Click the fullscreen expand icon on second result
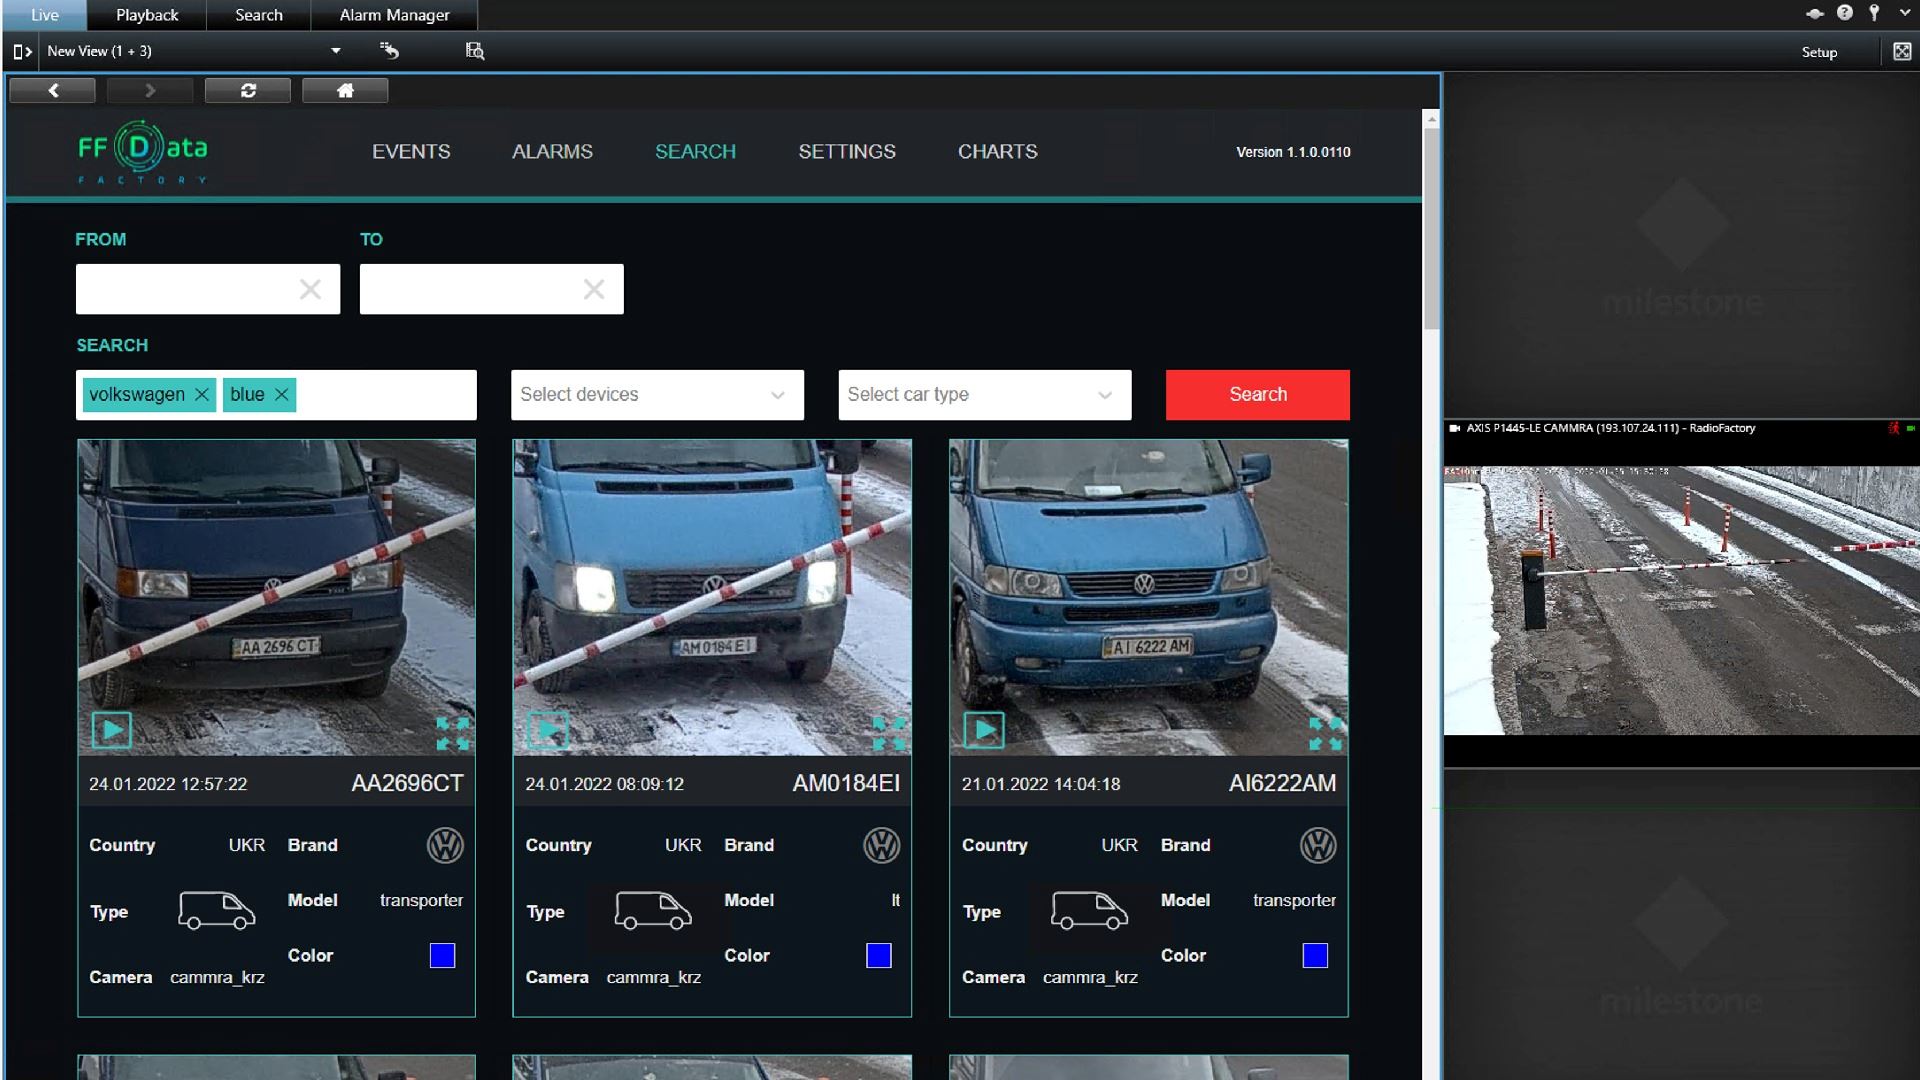 click(x=887, y=731)
